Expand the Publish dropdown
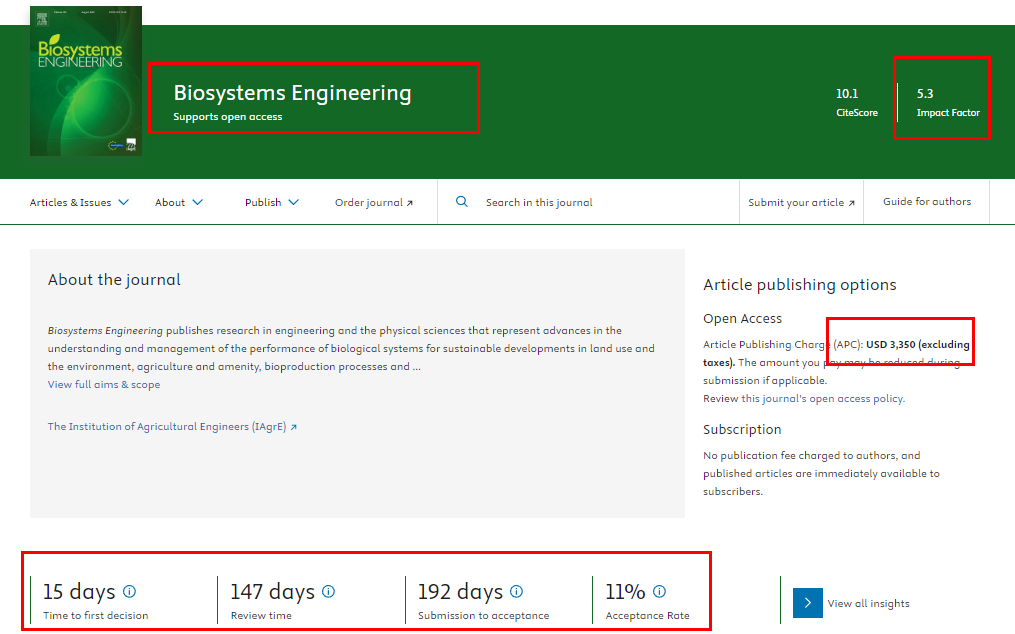Viewport: 1015px width, 634px height. tap(270, 201)
